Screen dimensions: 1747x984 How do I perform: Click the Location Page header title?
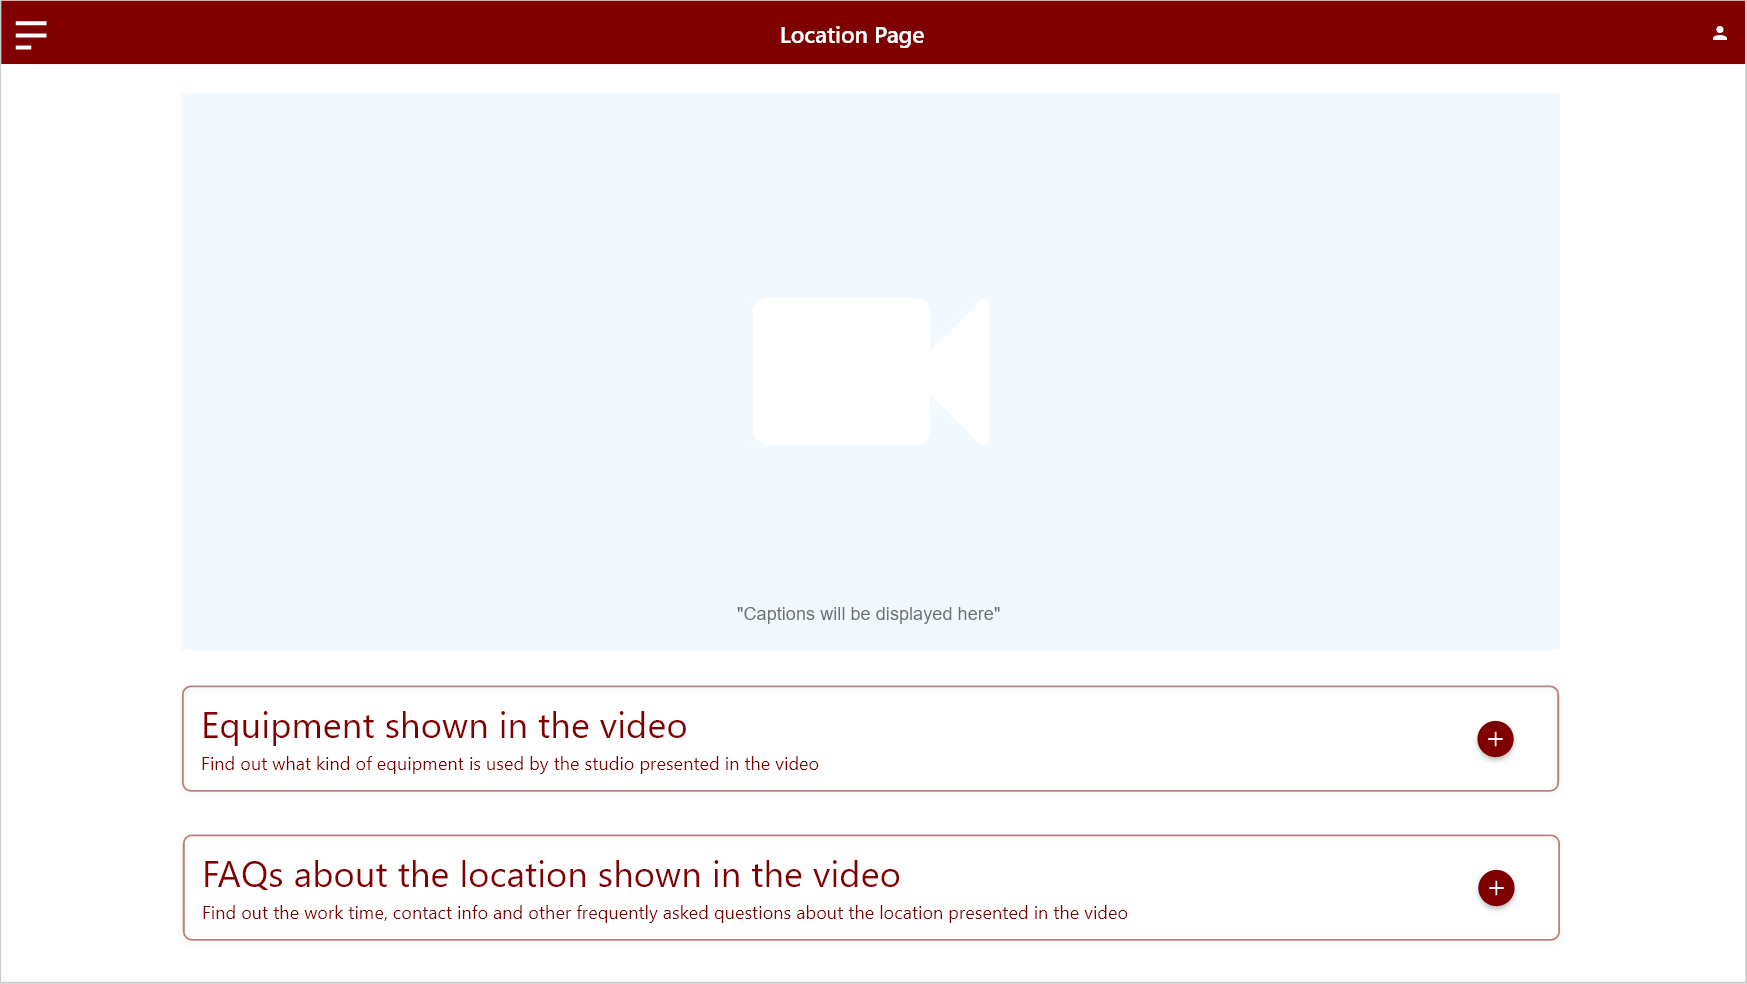(x=851, y=35)
